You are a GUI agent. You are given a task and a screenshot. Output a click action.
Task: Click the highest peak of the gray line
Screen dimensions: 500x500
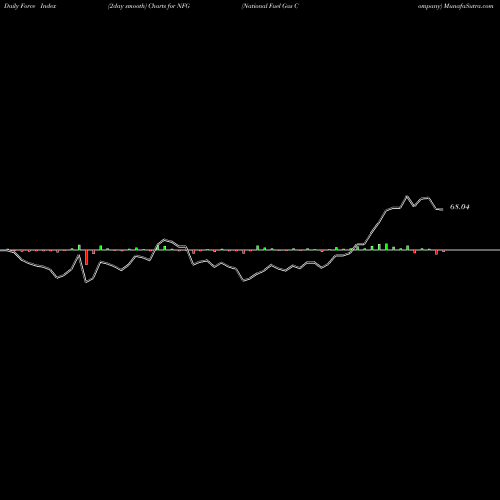coord(407,196)
